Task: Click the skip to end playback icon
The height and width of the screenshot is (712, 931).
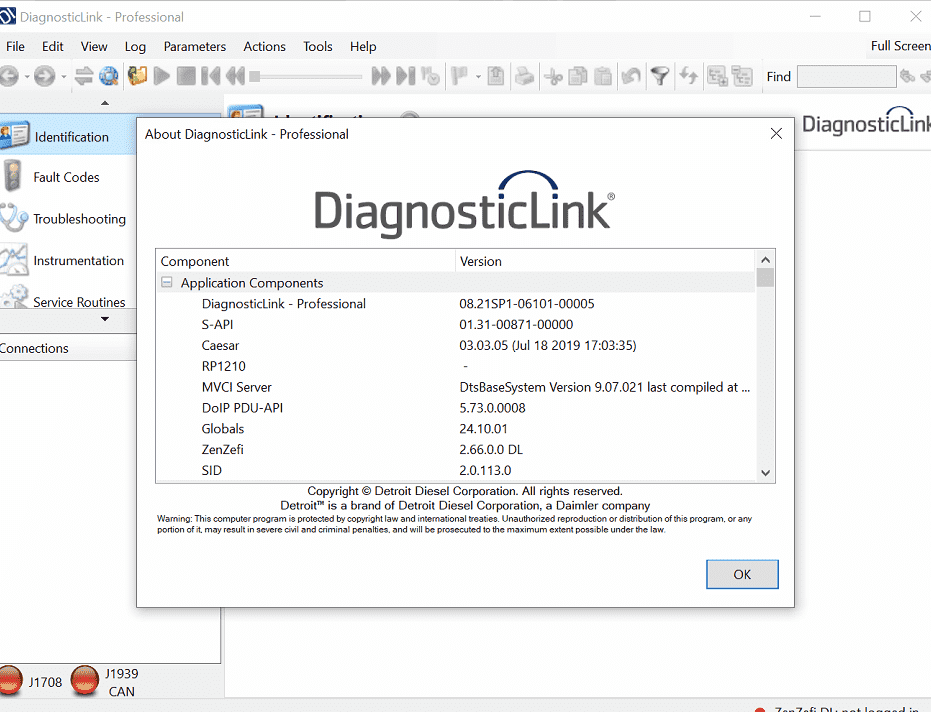Action: click(406, 76)
